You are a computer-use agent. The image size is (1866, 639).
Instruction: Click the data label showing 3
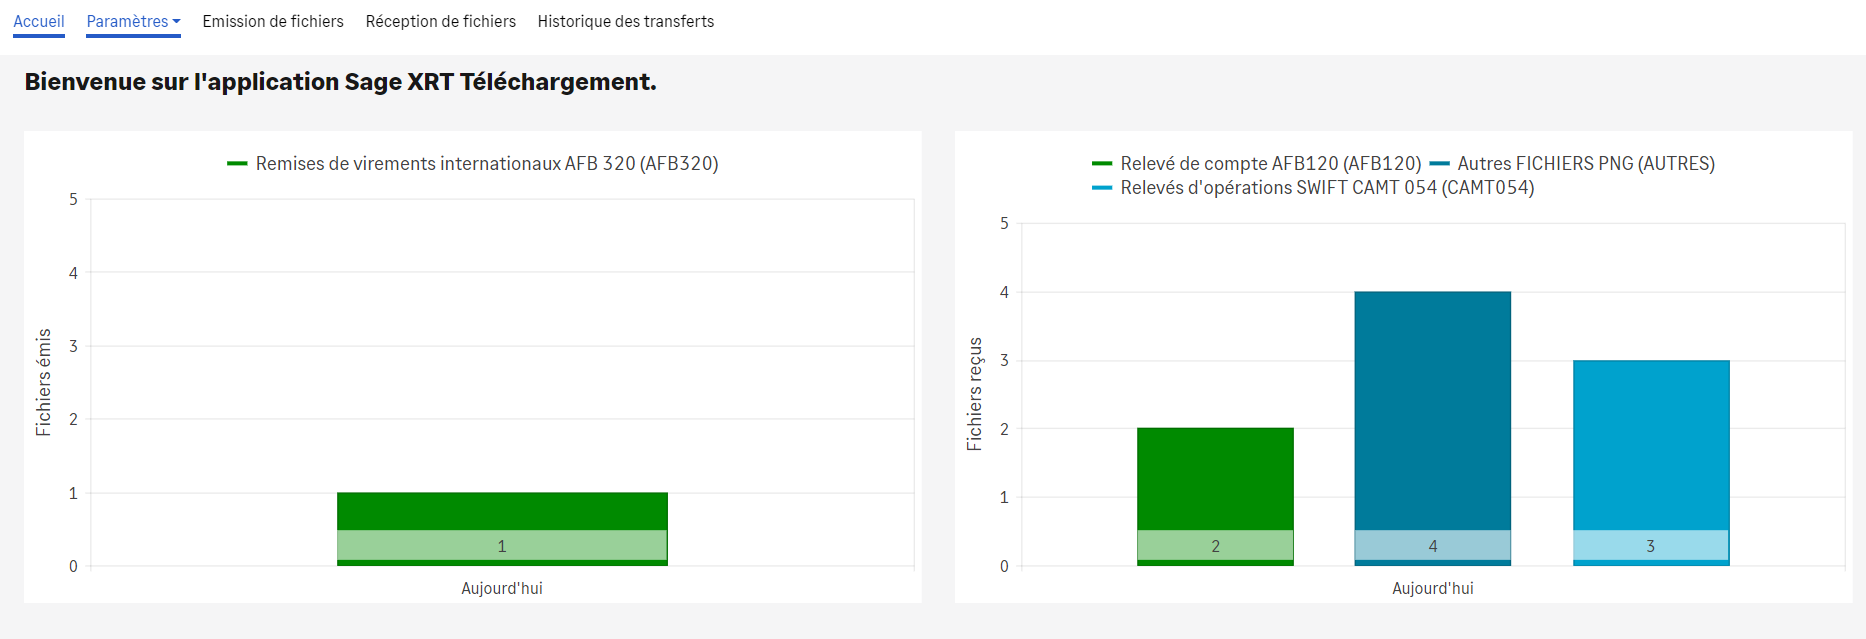click(1650, 546)
